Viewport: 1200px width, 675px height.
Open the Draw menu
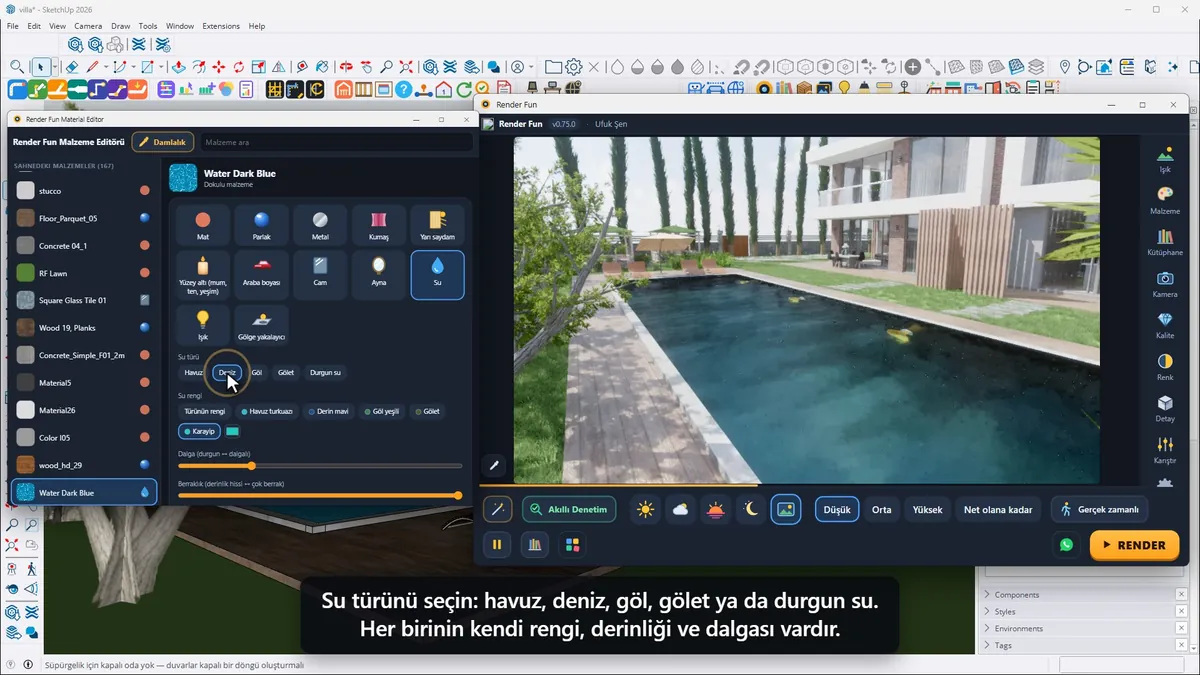[120, 26]
